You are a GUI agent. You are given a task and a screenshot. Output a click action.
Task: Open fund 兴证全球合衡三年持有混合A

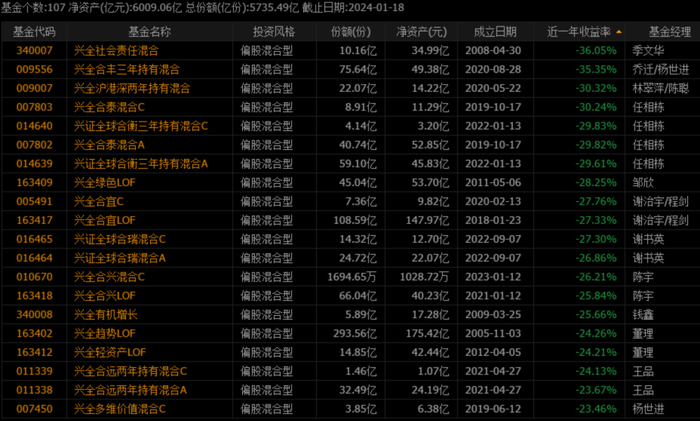(141, 164)
